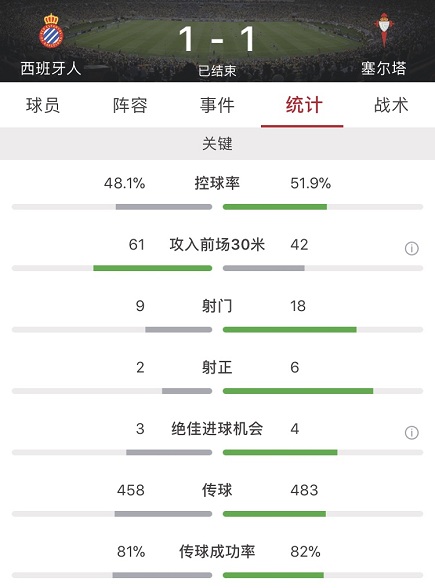Tap the 已结束 match status text
The height and width of the screenshot is (588, 435).
pyautogui.click(x=217, y=70)
